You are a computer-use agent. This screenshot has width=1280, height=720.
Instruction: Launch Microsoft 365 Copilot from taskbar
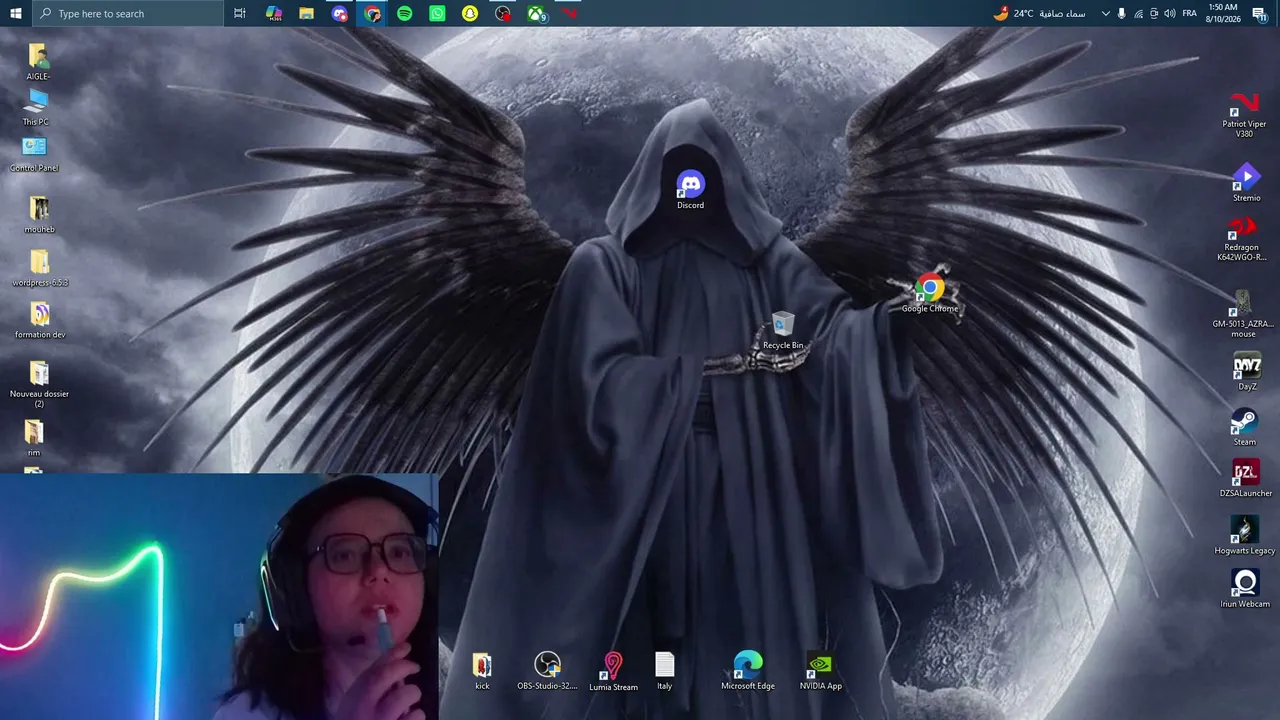coord(274,13)
